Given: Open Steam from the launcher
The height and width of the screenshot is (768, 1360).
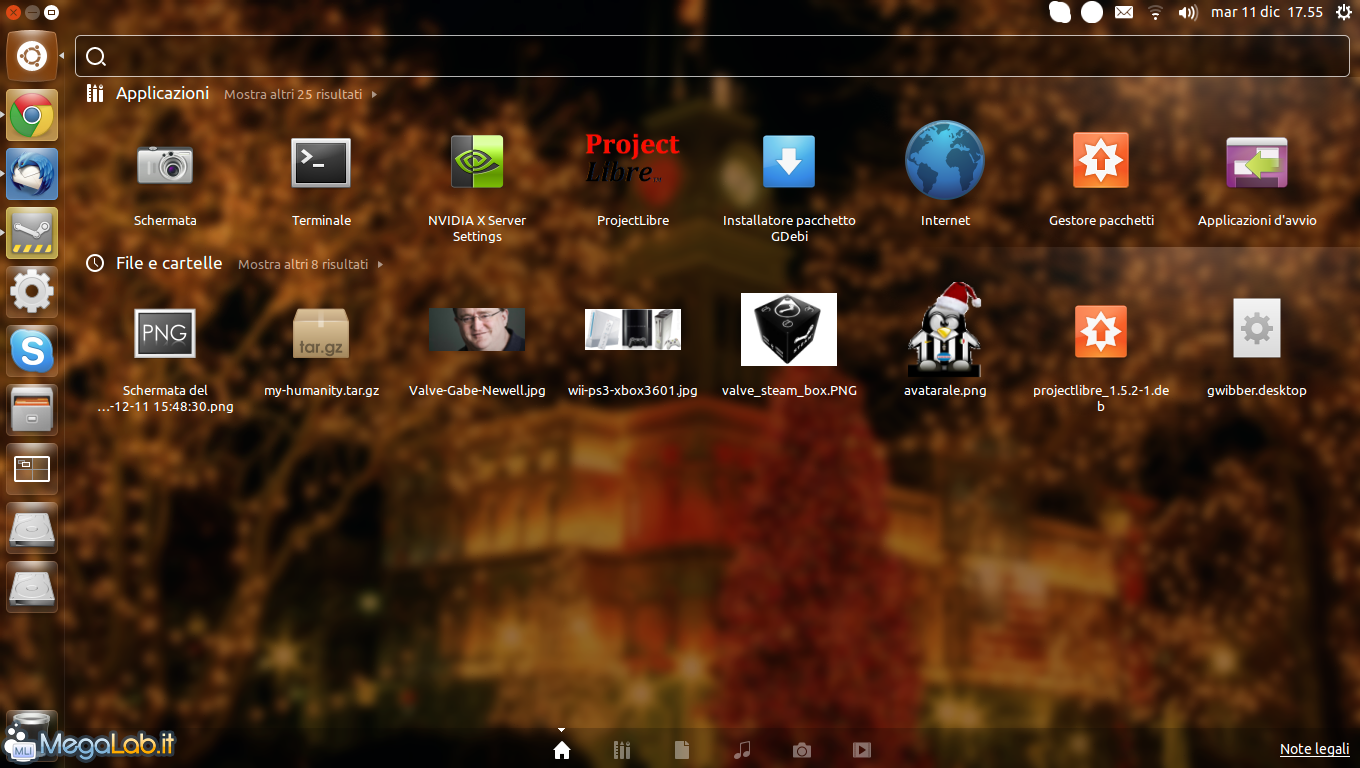Looking at the screenshot, I should point(32,233).
